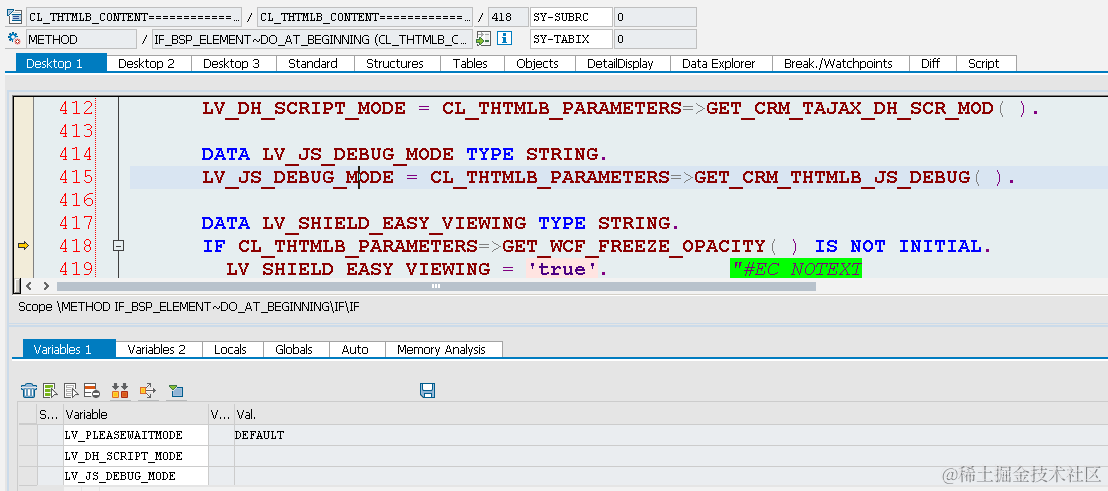Select the LV_DH_SCRIPT_MODE variable cell

coord(136,456)
